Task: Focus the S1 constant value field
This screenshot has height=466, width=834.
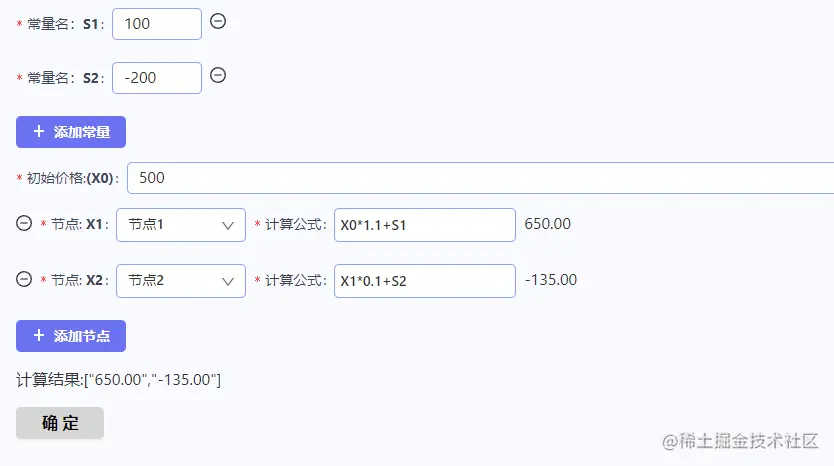Action: point(157,24)
